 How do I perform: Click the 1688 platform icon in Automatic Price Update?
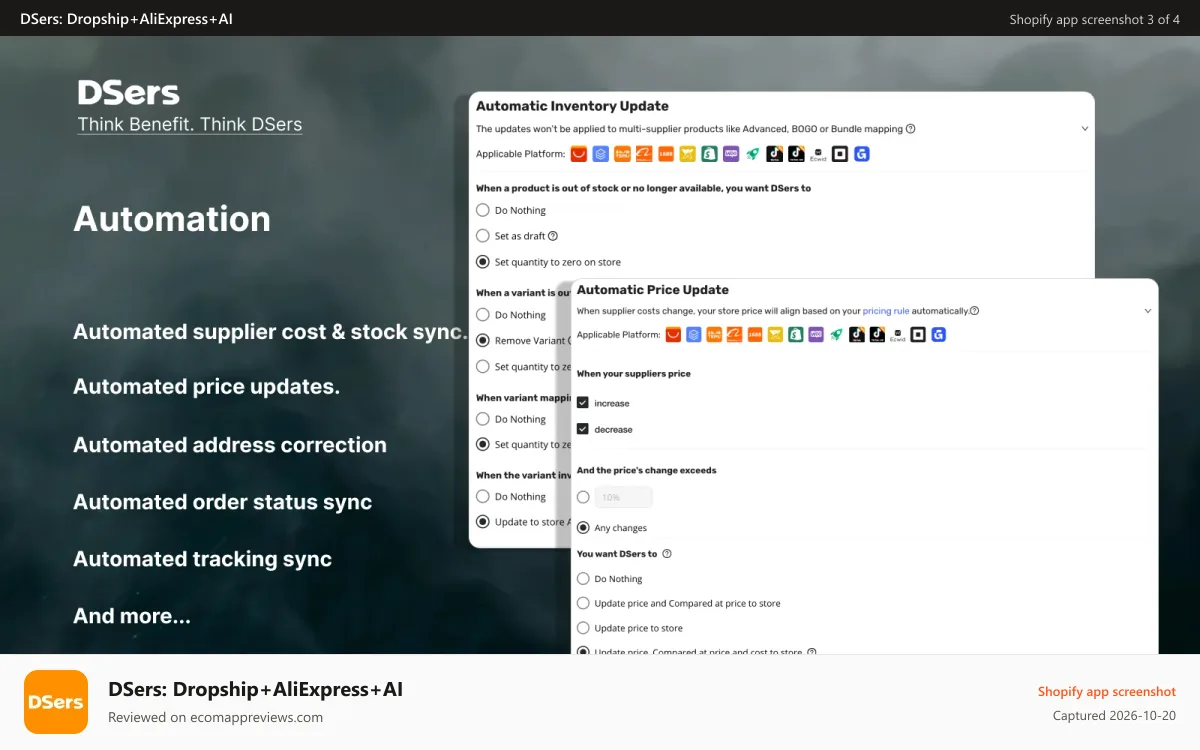coord(755,334)
